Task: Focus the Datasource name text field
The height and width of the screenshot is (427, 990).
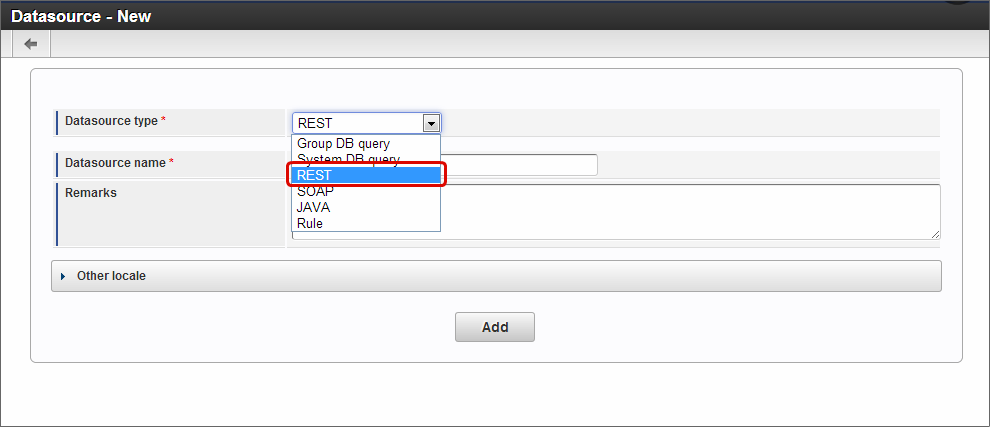Action: point(518,165)
